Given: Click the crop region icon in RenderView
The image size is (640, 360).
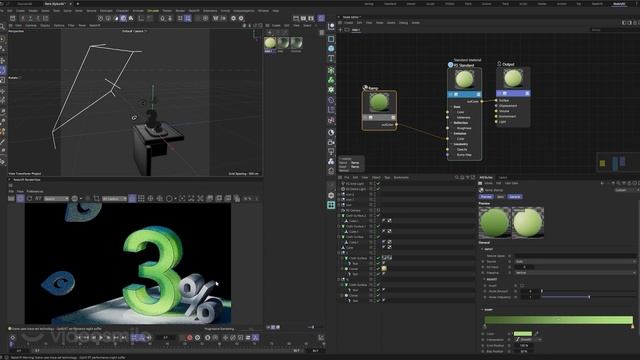Looking at the screenshot, I should click(x=96, y=198).
